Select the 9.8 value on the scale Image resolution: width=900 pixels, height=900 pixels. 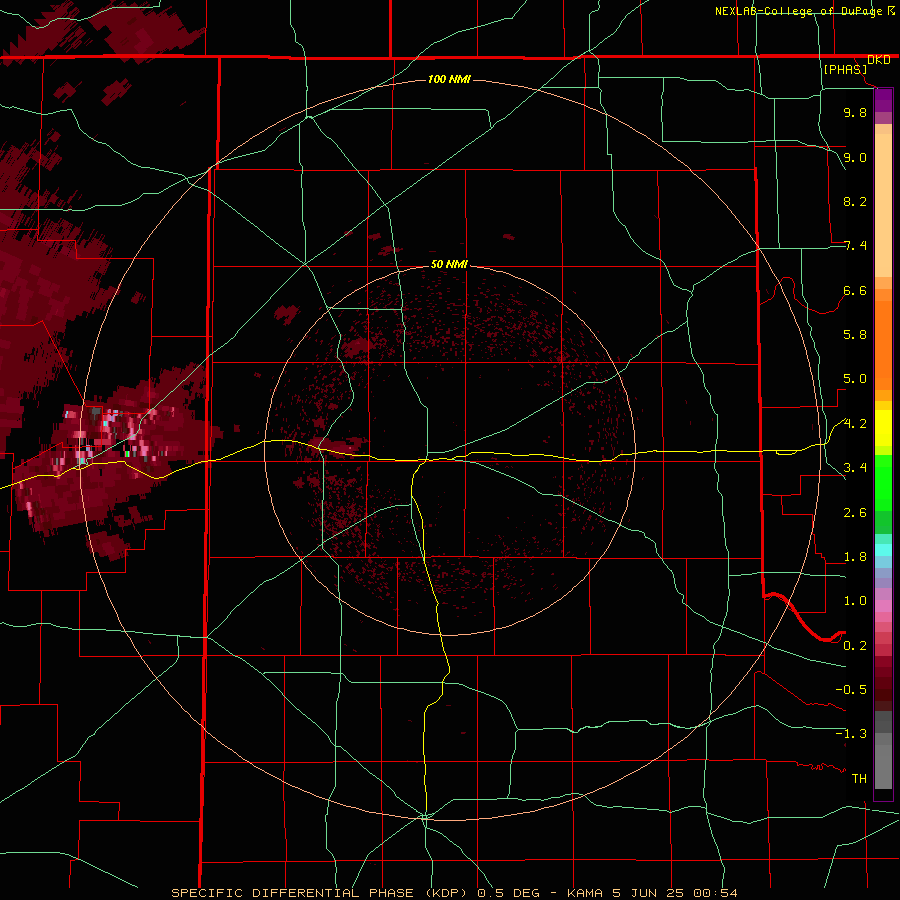855,112
